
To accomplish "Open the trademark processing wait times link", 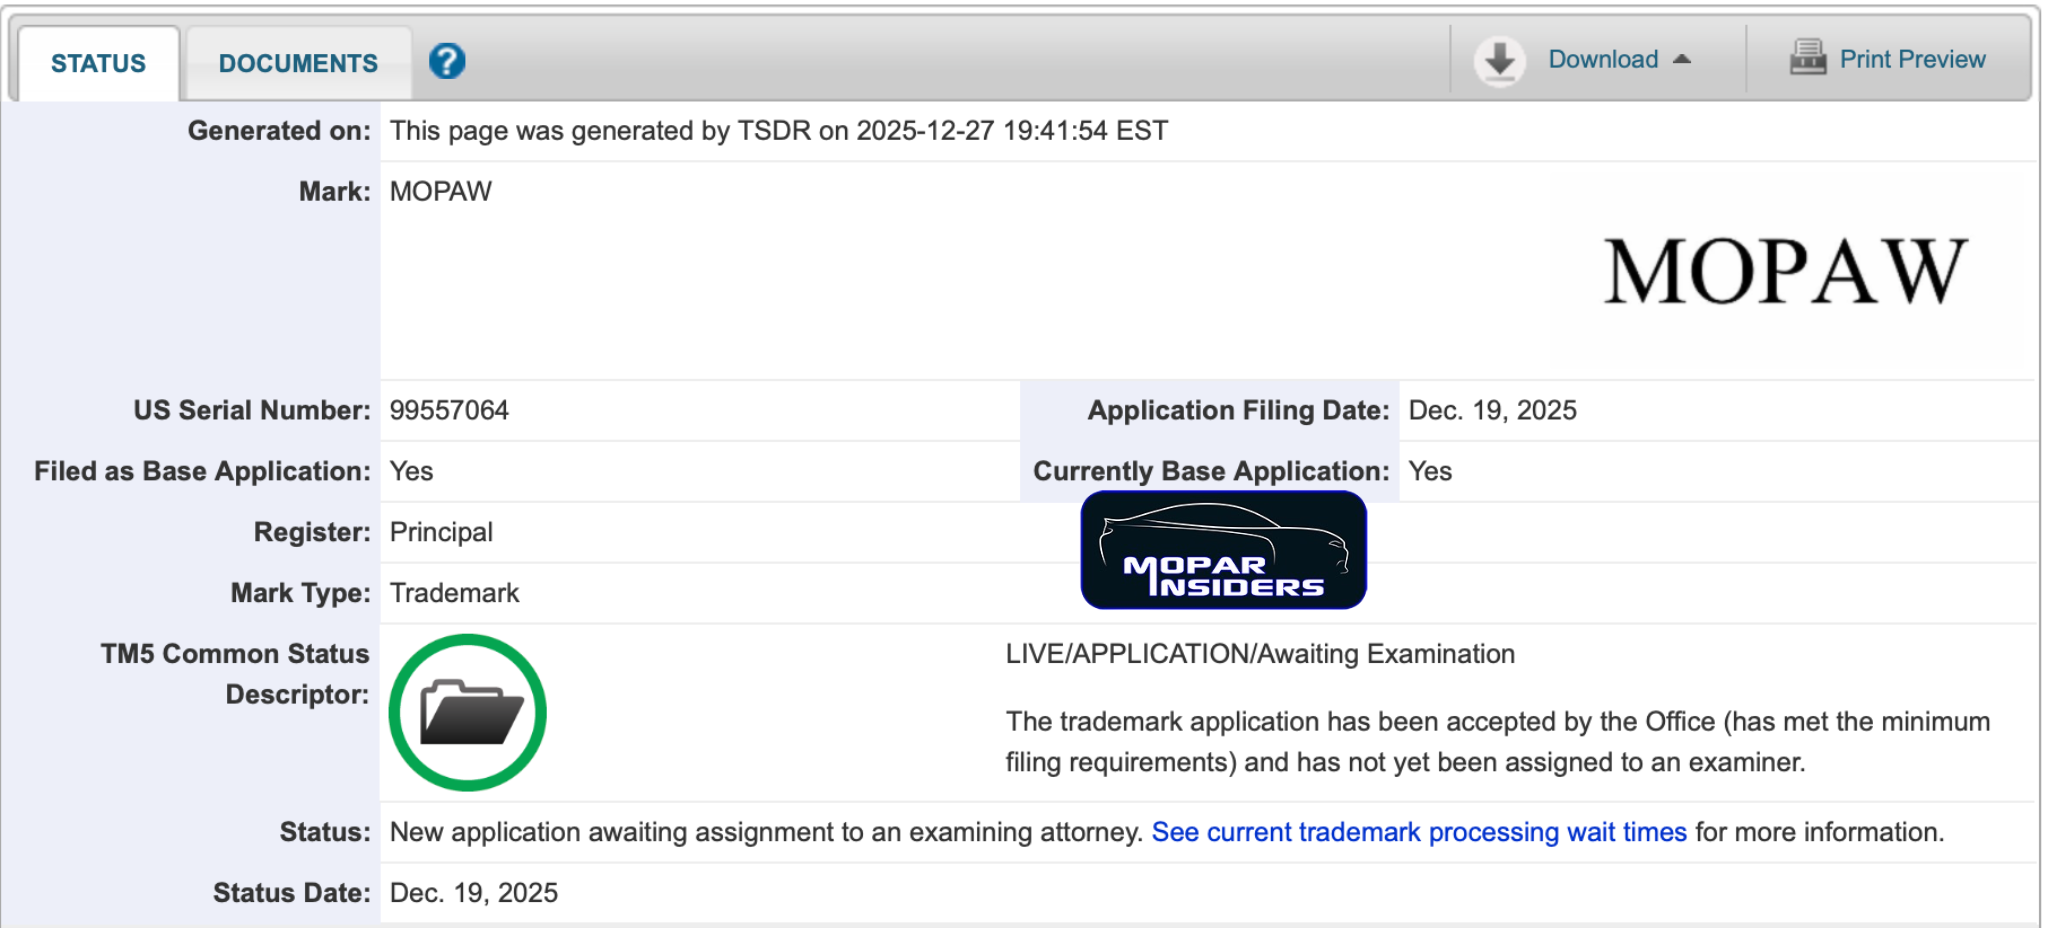I will click(x=1418, y=832).
